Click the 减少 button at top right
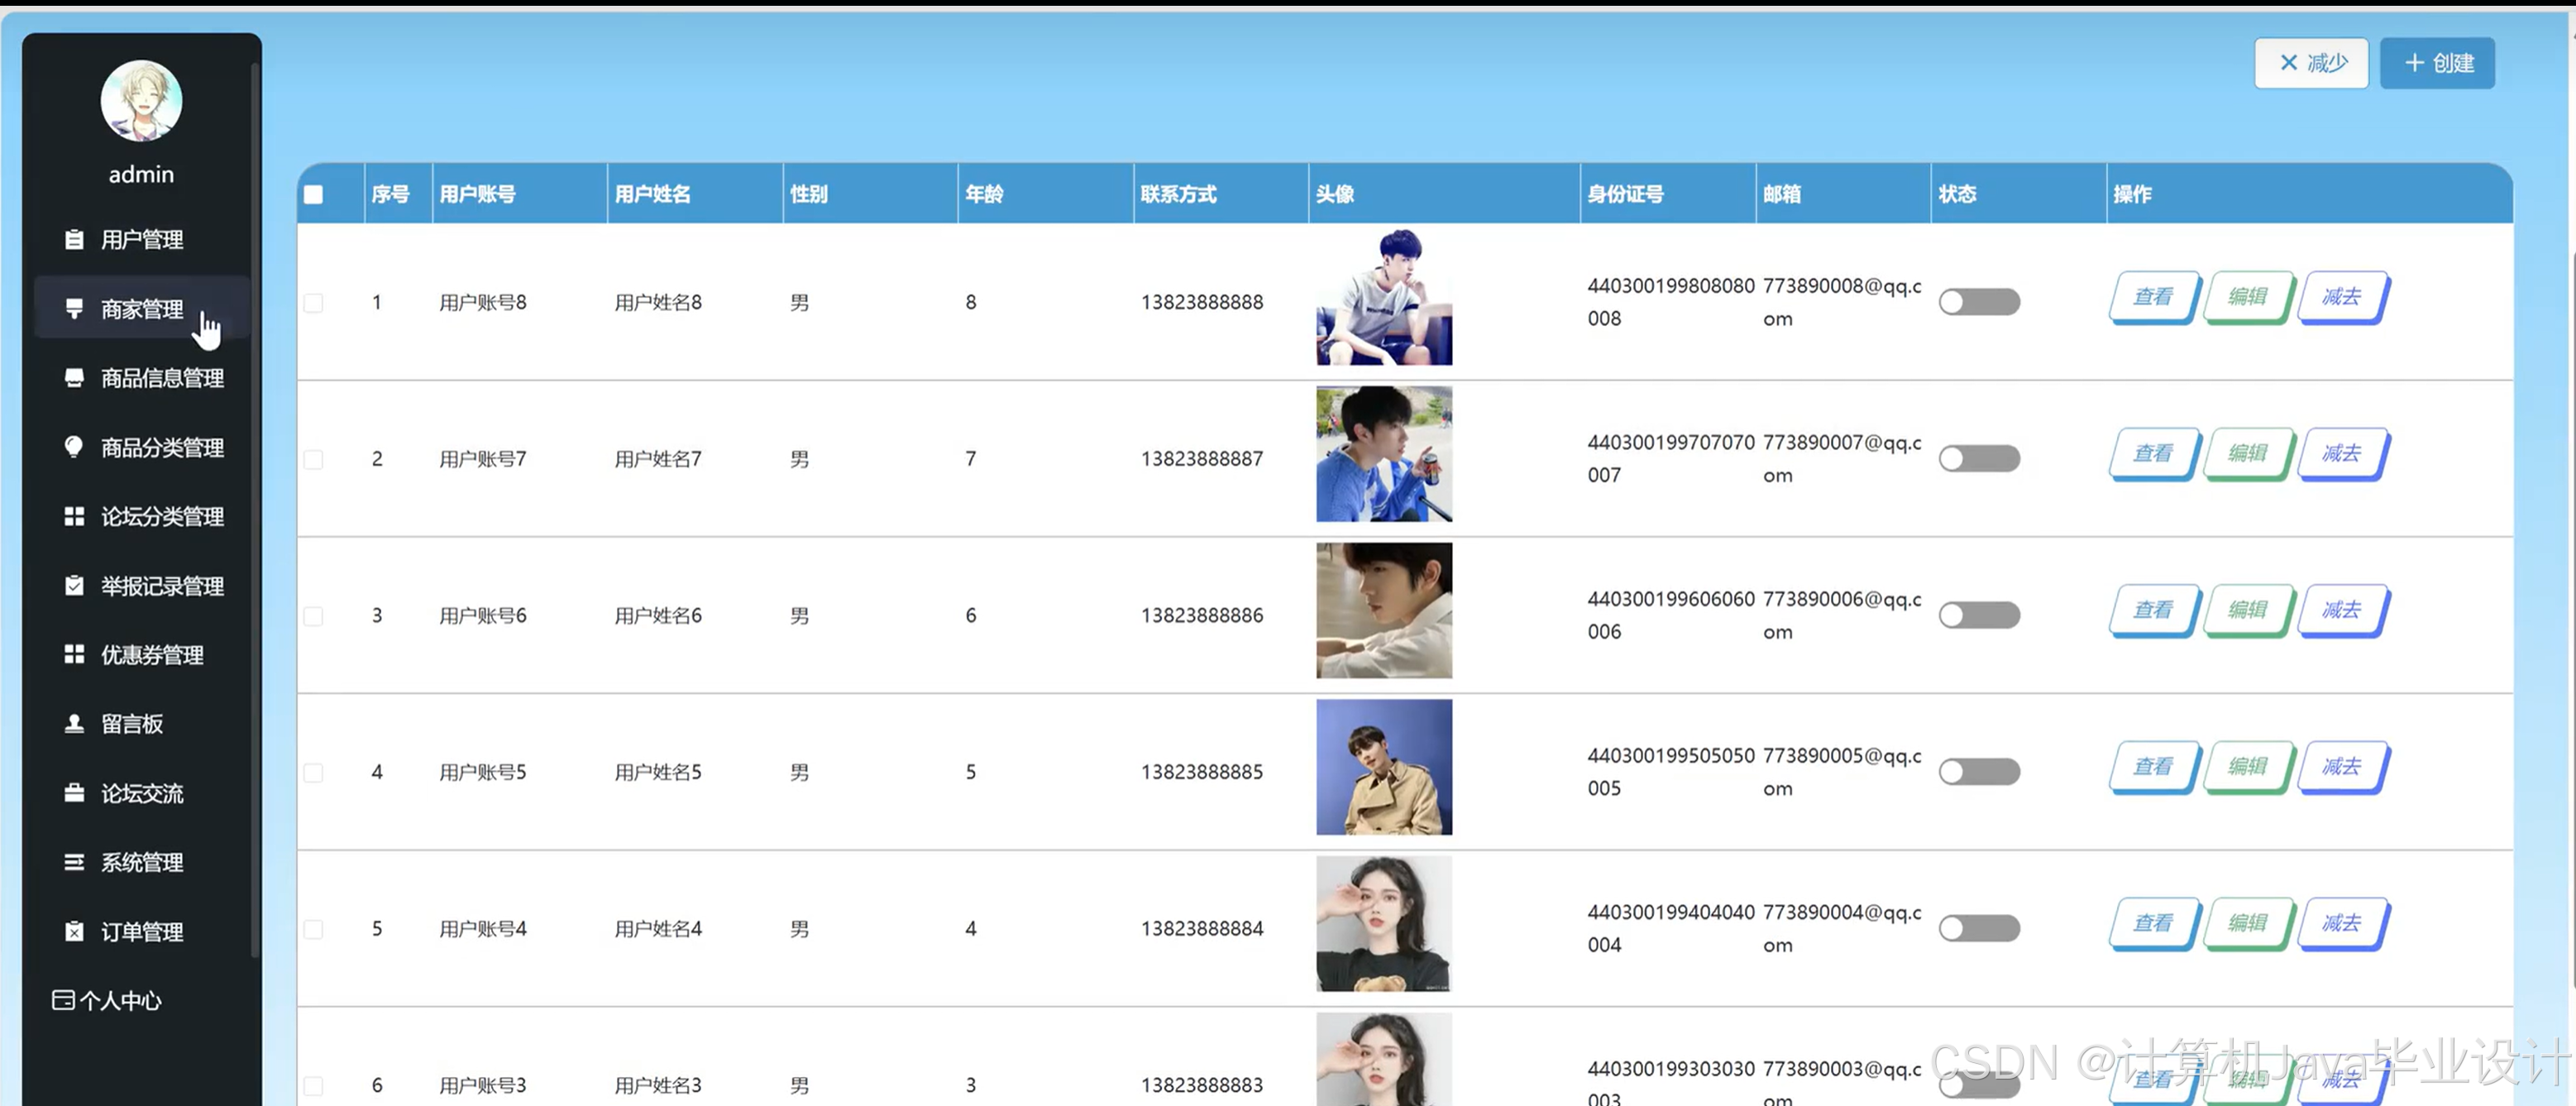The height and width of the screenshot is (1106, 2576). coord(2311,63)
